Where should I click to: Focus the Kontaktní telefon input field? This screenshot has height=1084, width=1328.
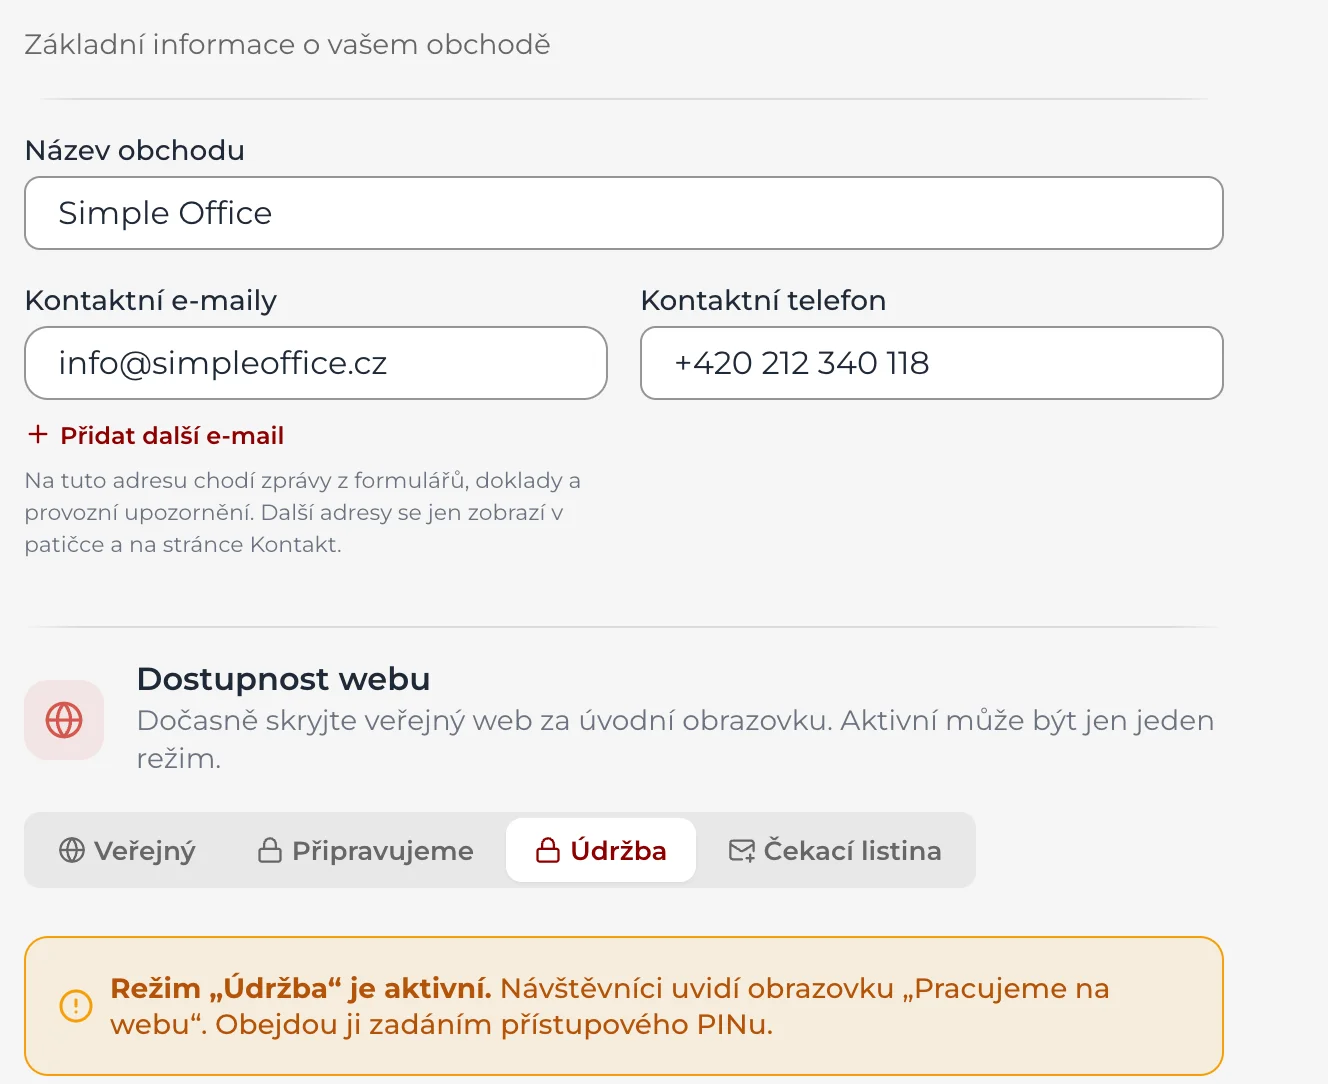click(932, 363)
